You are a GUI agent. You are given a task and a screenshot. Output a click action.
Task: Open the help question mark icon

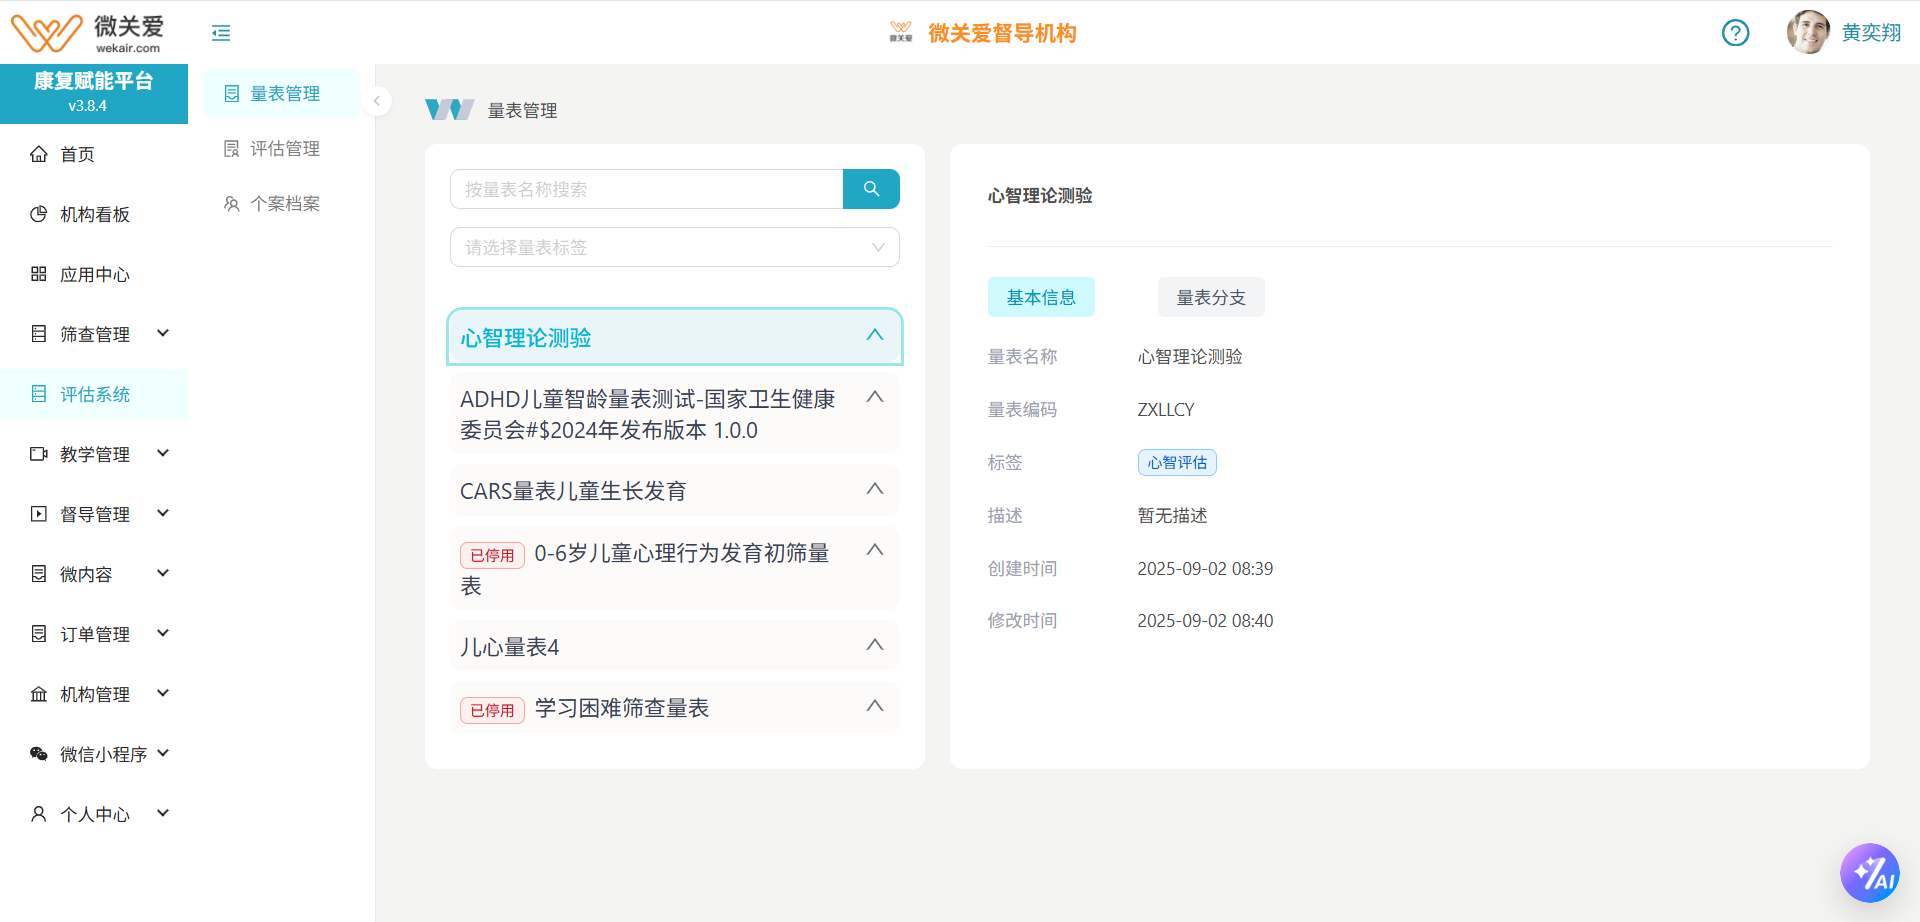1735,33
